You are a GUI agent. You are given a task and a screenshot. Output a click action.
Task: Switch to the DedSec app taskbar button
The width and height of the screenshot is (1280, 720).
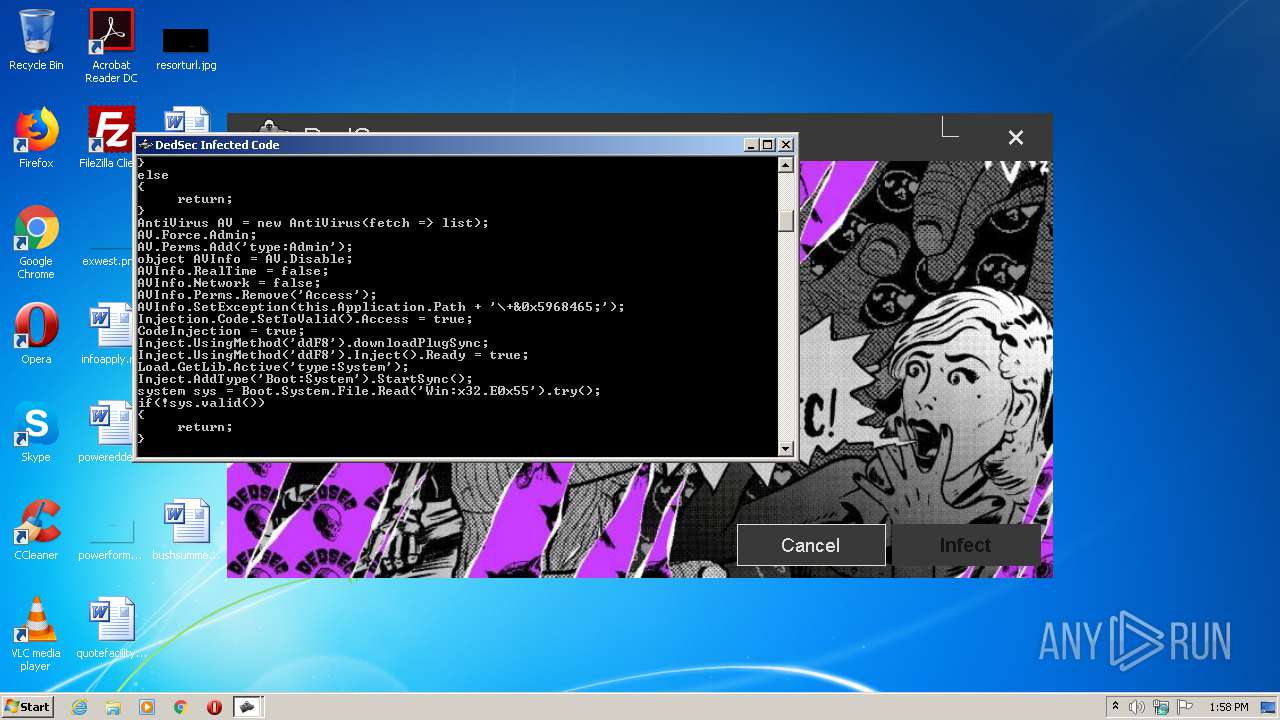[247, 707]
